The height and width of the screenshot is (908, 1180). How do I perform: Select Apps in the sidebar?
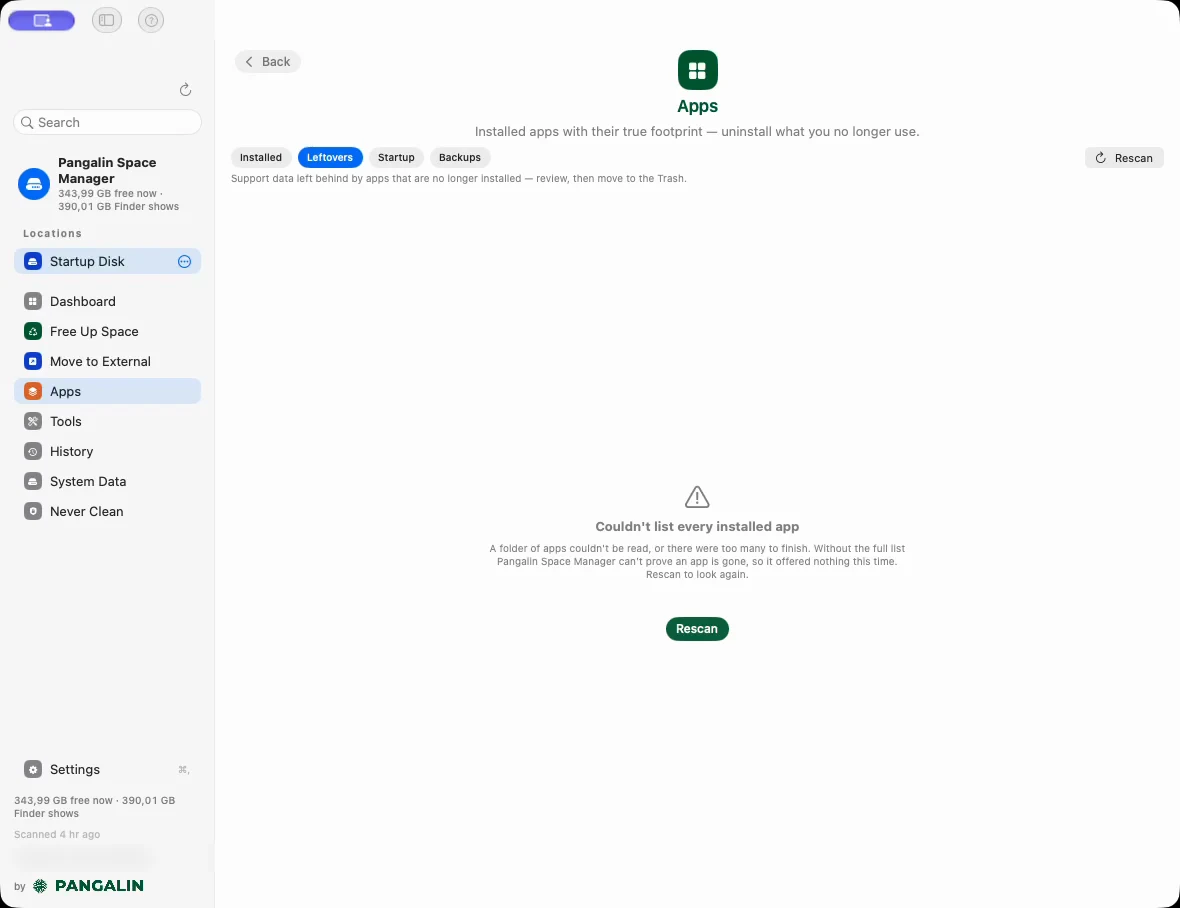tap(108, 391)
